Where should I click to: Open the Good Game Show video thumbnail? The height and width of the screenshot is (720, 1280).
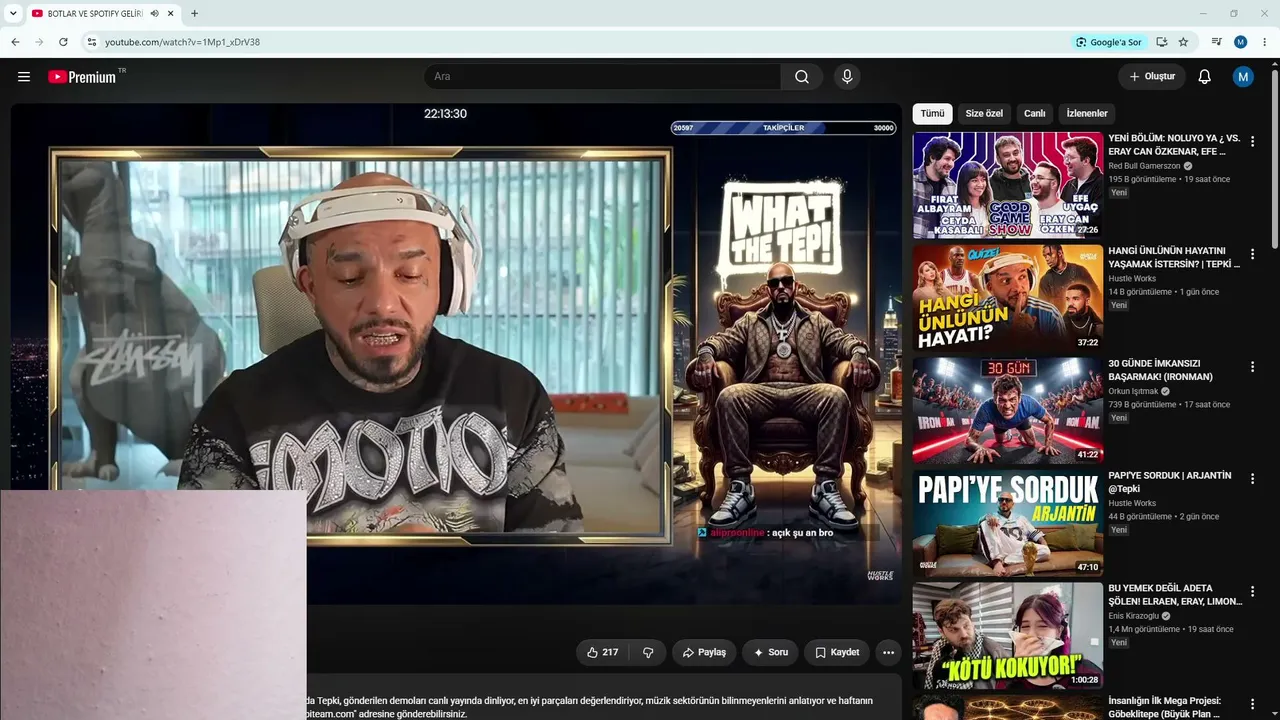(1008, 185)
